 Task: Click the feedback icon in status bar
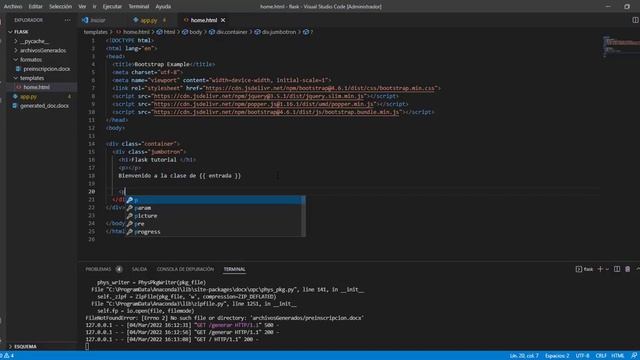click(634, 356)
